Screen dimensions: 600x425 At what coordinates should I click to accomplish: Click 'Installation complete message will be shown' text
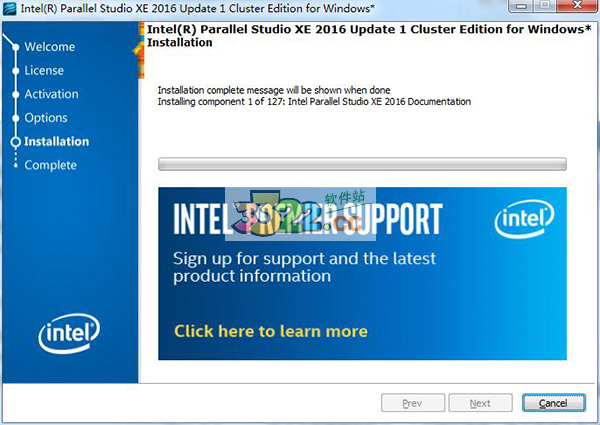[274, 90]
